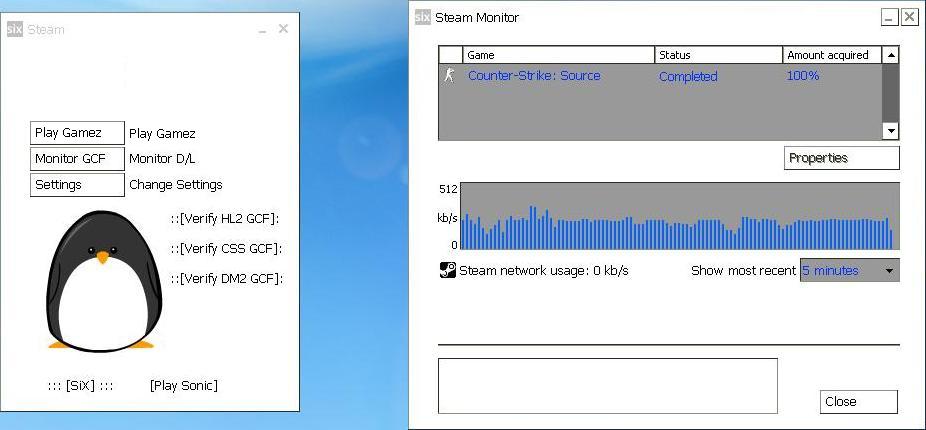Click the Counter-Strike game icon in the list
This screenshot has height=430, width=926.
pyautogui.click(x=449, y=76)
